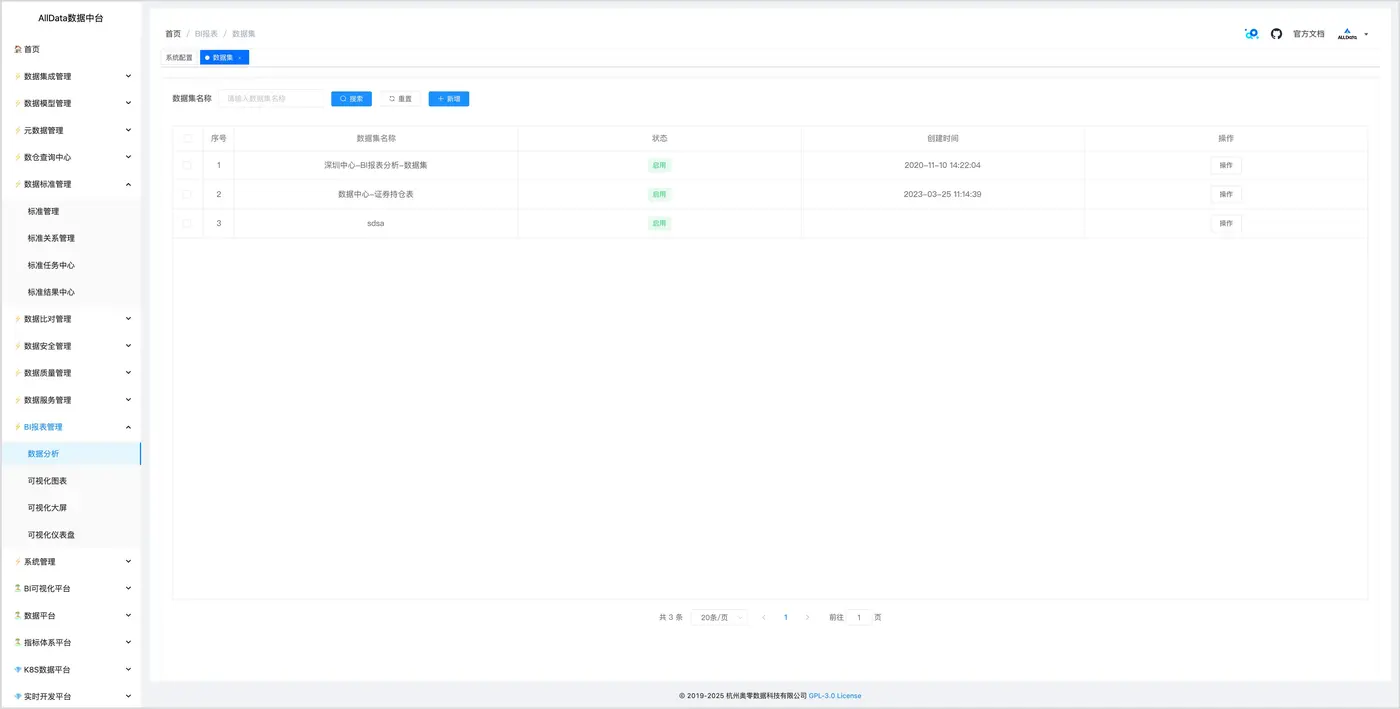Click the lightning icon next to 数据集成管理

[18, 76]
